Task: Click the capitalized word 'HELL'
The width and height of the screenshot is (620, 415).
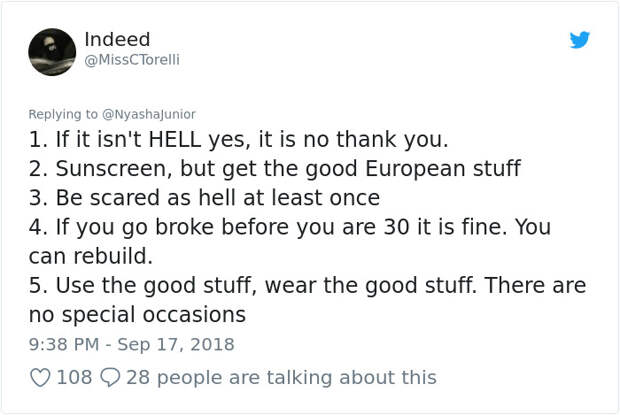Action: click(175, 140)
